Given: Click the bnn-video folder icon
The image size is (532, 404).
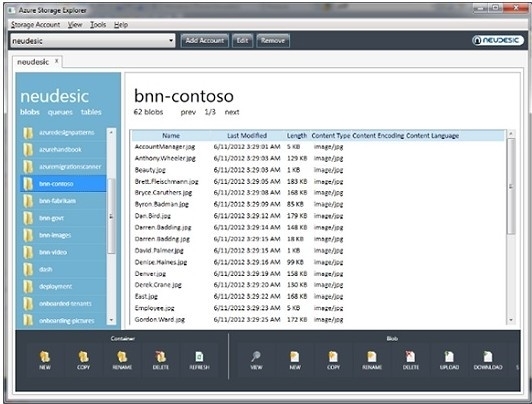Looking at the screenshot, I should point(28,252).
